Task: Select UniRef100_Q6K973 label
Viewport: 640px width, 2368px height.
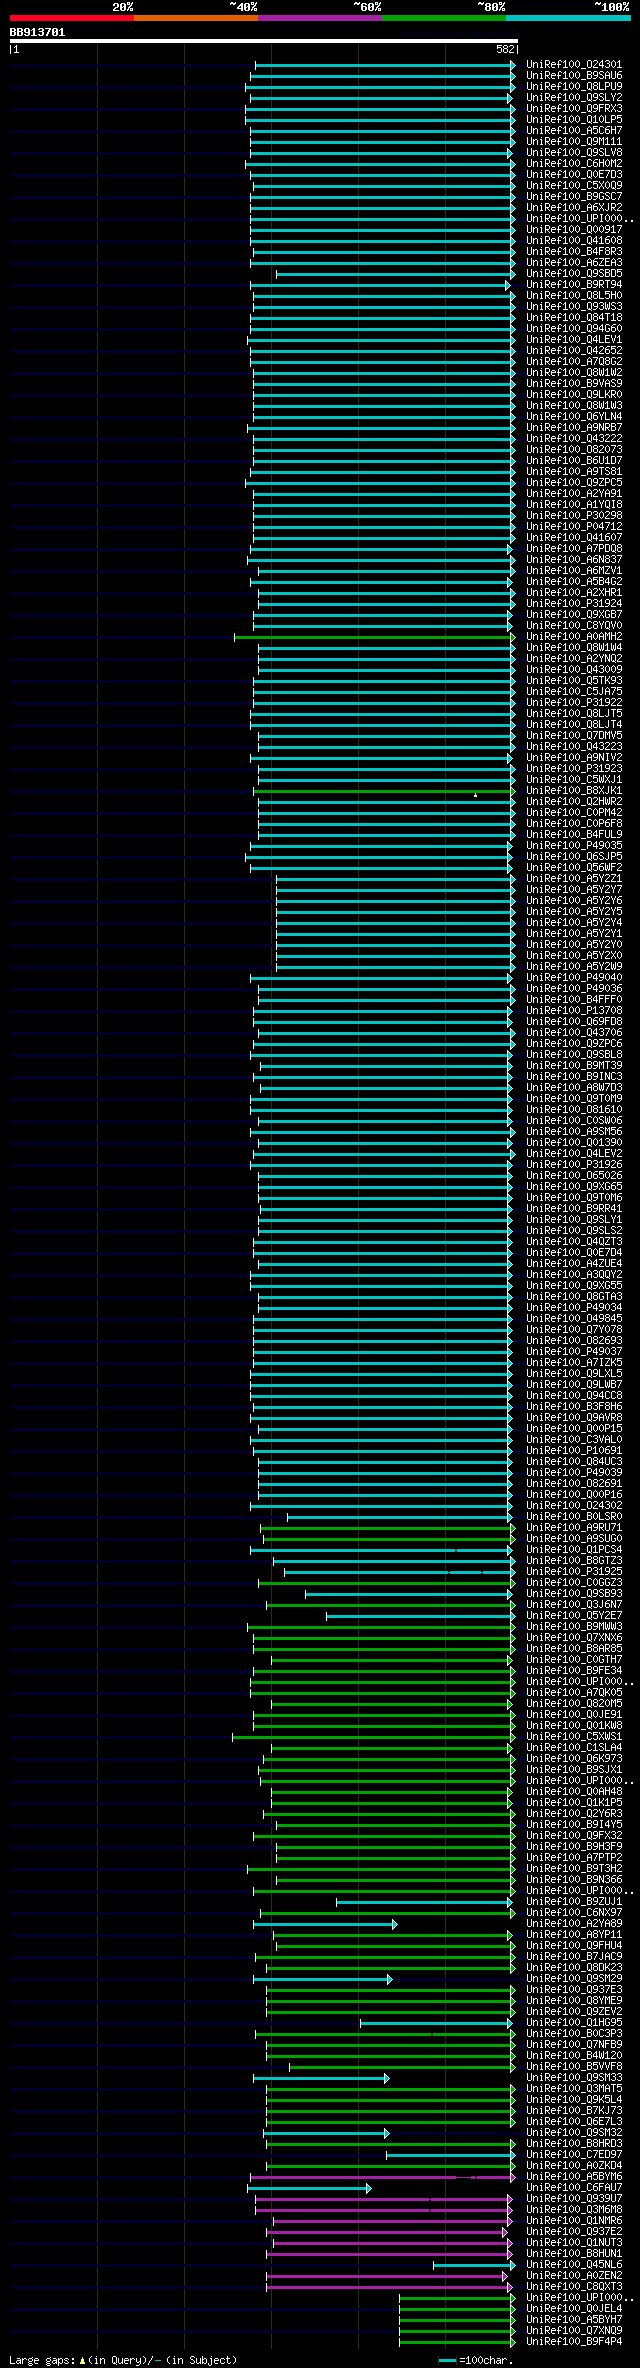Action: (x=574, y=1759)
